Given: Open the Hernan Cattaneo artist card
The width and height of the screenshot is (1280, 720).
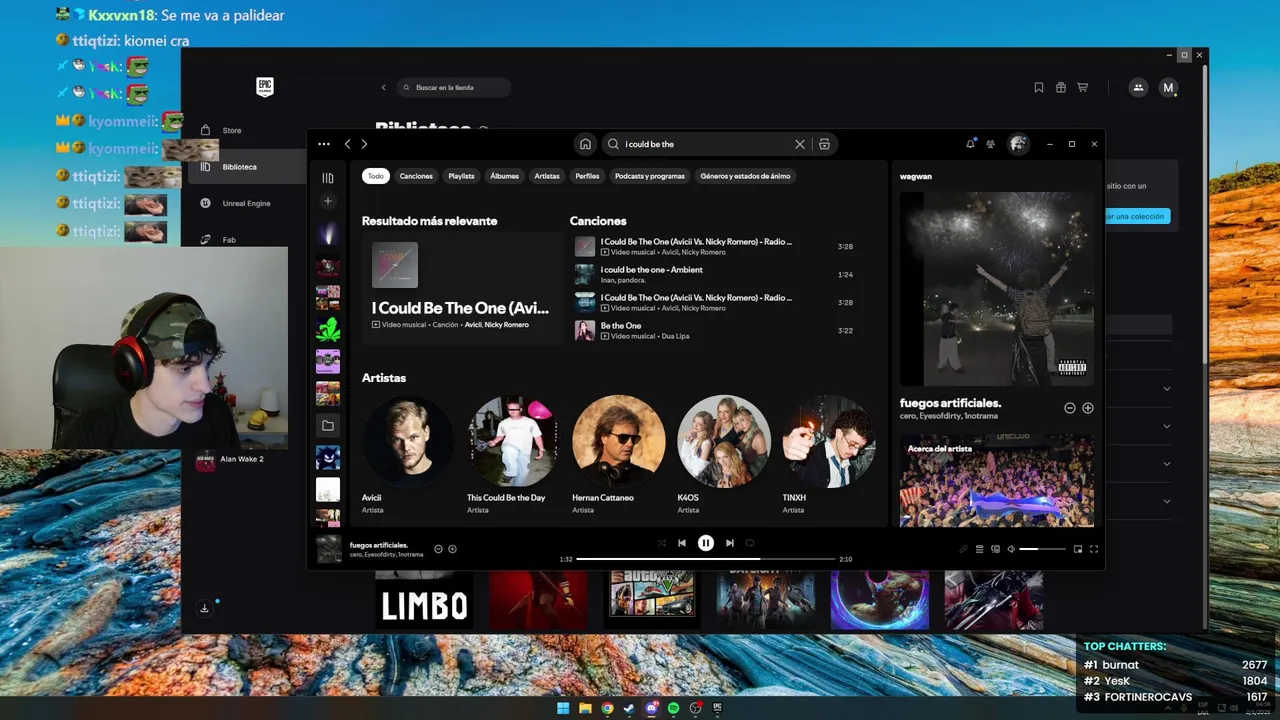Looking at the screenshot, I should click(x=618, y=455).
